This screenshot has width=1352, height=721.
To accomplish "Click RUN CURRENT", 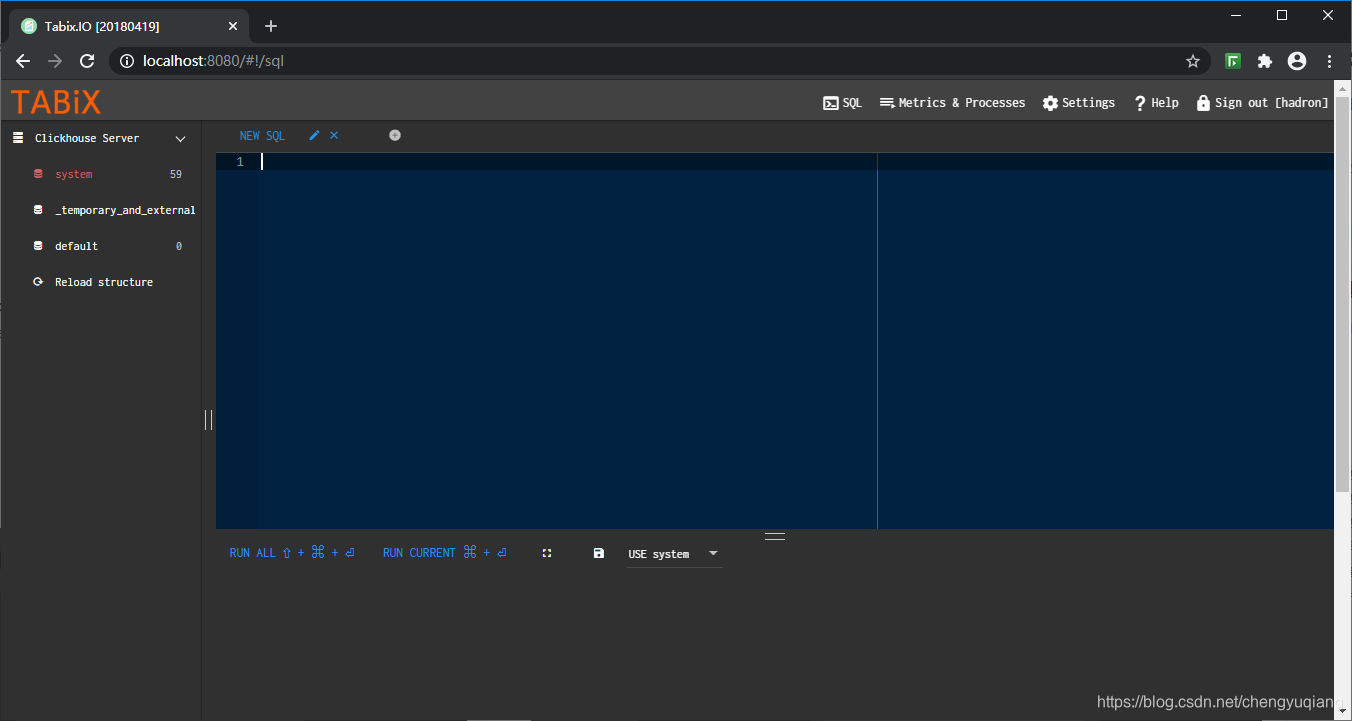I will click(x=445, y=553).
